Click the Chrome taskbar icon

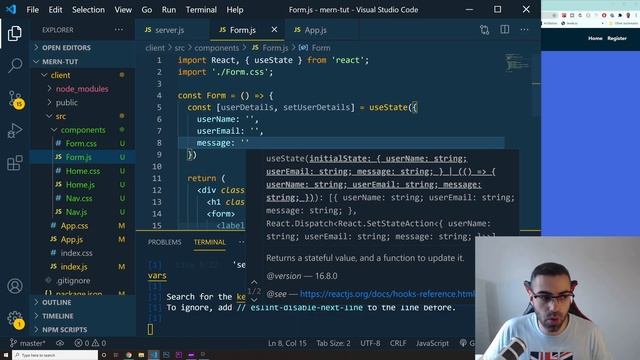pyautogui.click(x=129, y=355)
